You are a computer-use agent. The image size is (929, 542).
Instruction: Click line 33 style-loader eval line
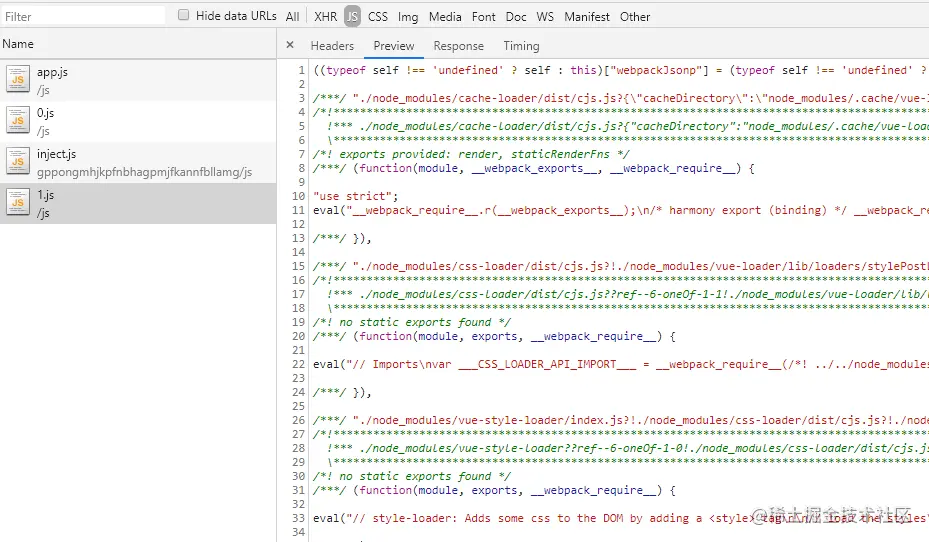(x=620, y=518)
